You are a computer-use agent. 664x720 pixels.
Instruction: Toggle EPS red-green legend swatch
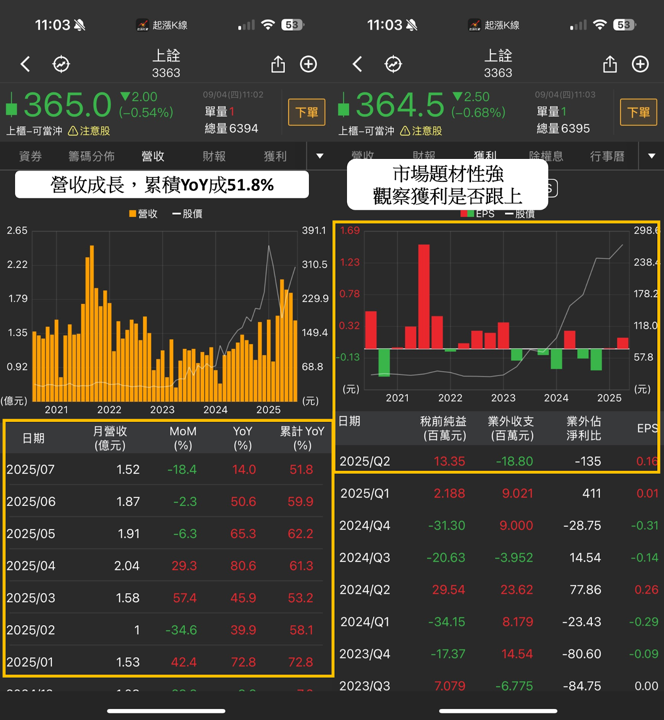(467, 214)
